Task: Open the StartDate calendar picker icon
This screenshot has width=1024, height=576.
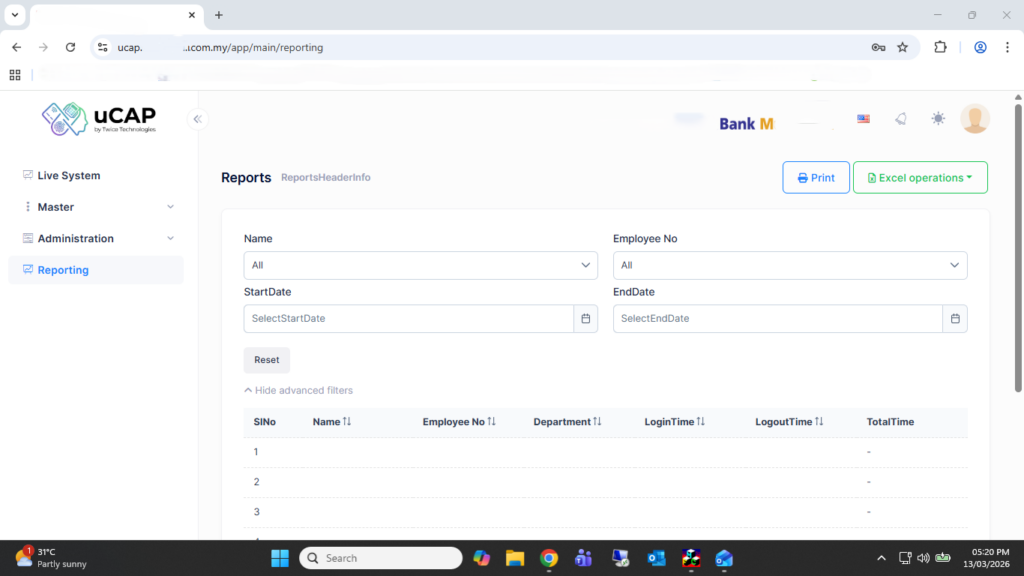Action: click(586, 319)
